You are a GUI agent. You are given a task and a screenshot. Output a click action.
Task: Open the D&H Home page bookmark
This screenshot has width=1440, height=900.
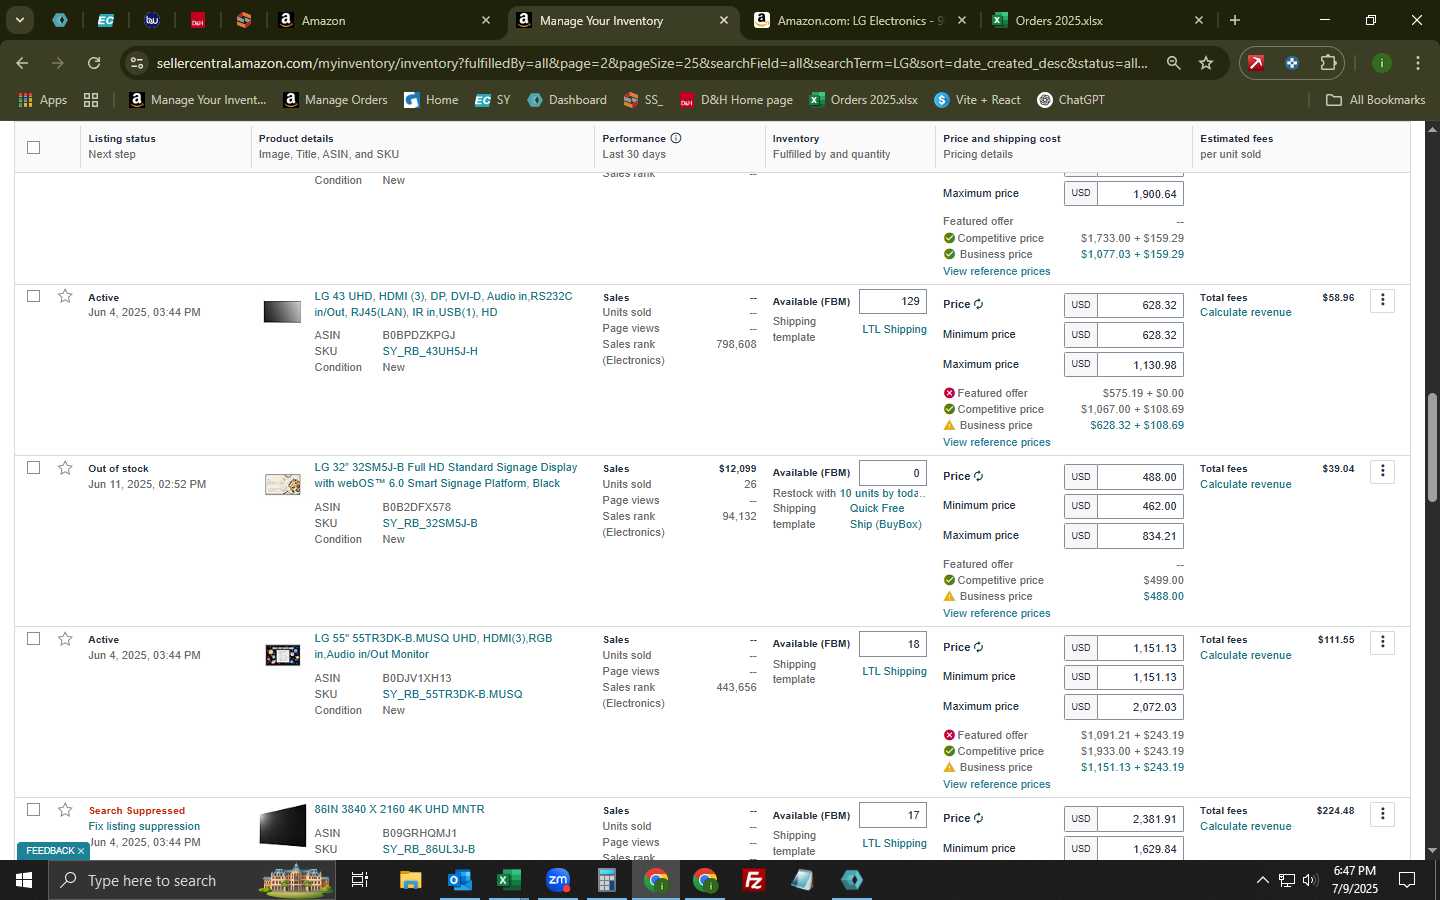[736, 100]
